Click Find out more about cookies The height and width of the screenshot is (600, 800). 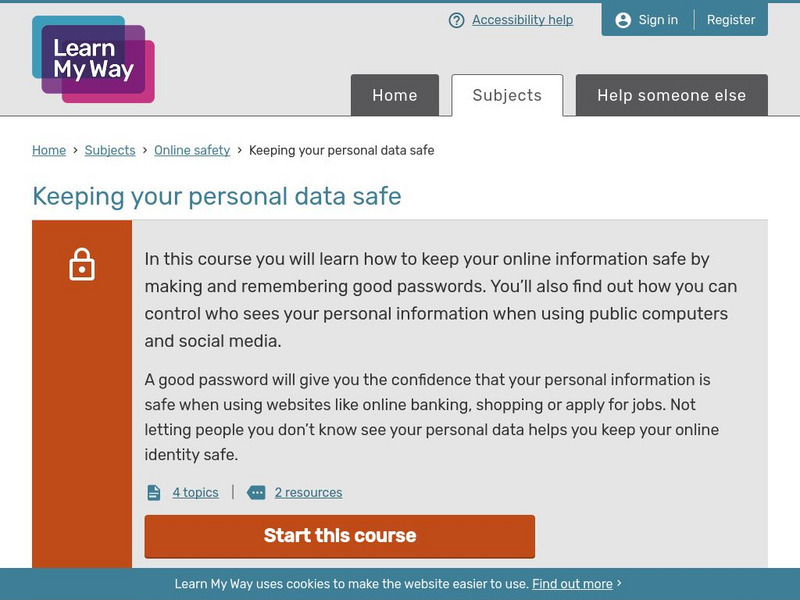click(x=572, y=584)
